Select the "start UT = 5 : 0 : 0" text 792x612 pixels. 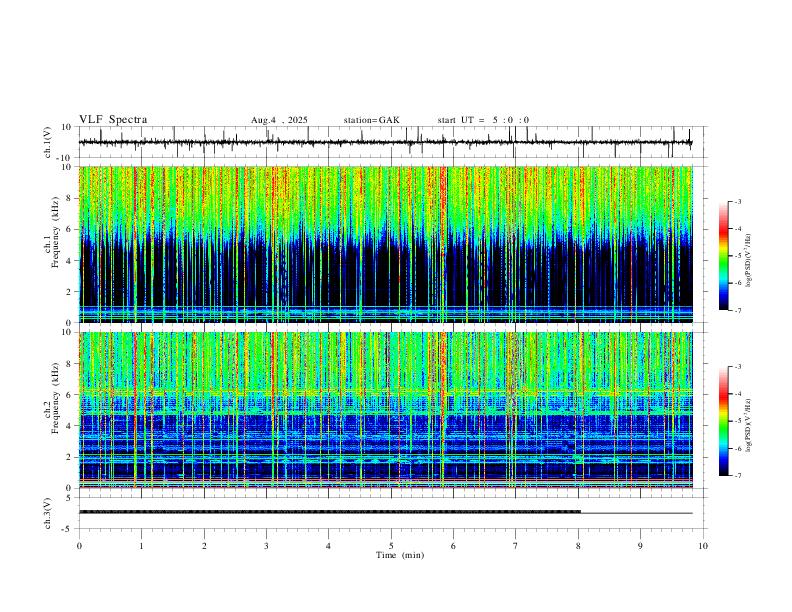(483, 120)
